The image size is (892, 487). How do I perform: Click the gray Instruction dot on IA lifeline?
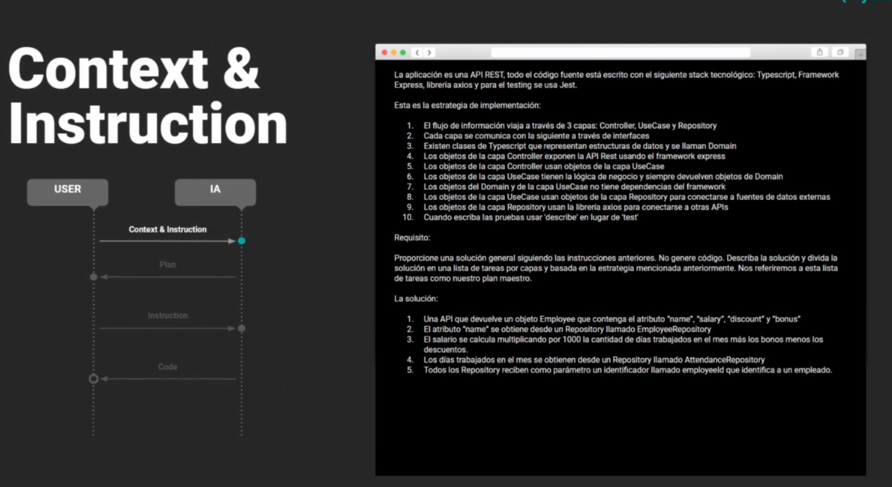click(x=241, y=328)
